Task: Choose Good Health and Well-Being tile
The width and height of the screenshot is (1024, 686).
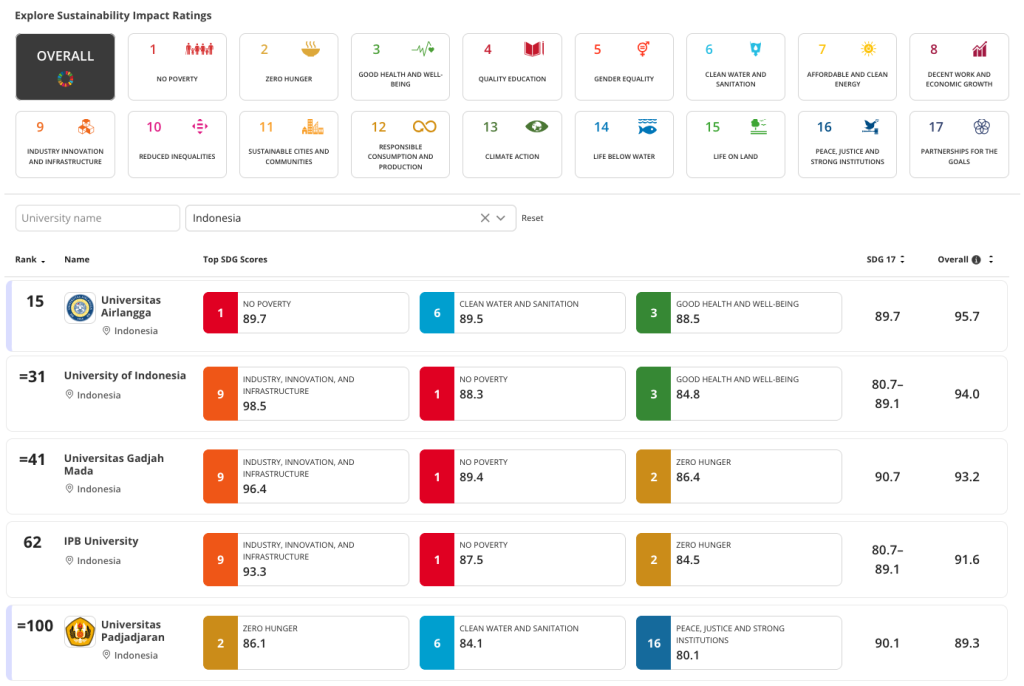Action: pos(400,67)
